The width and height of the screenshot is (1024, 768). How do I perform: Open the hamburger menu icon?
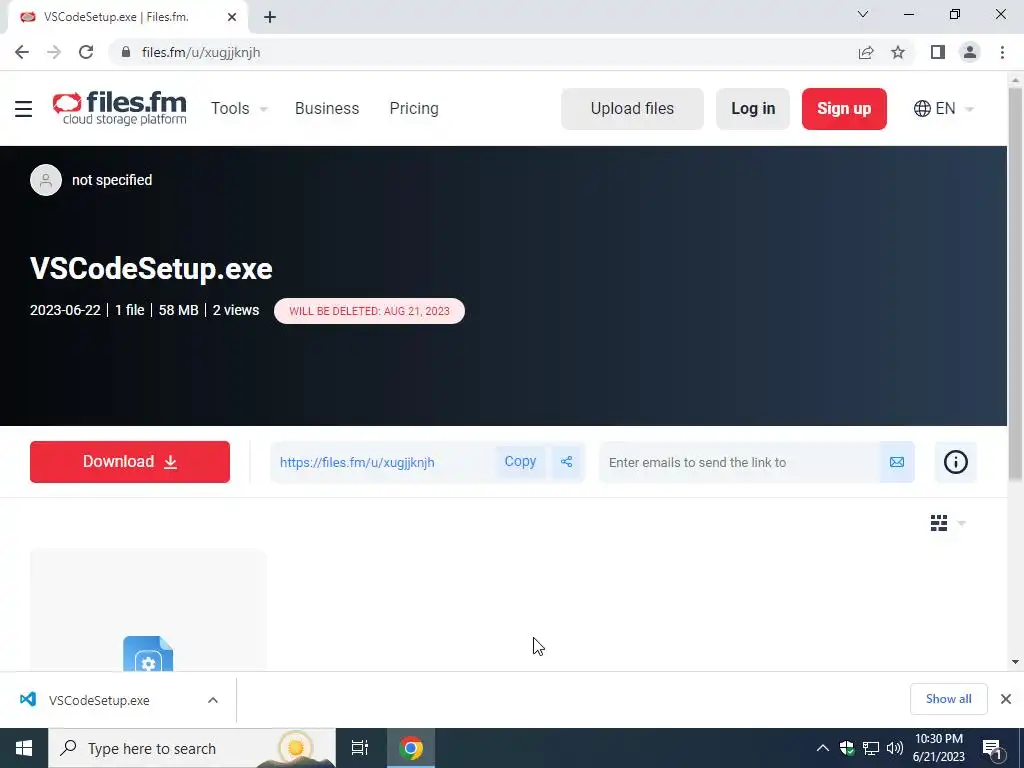click(x=24, y=108)
